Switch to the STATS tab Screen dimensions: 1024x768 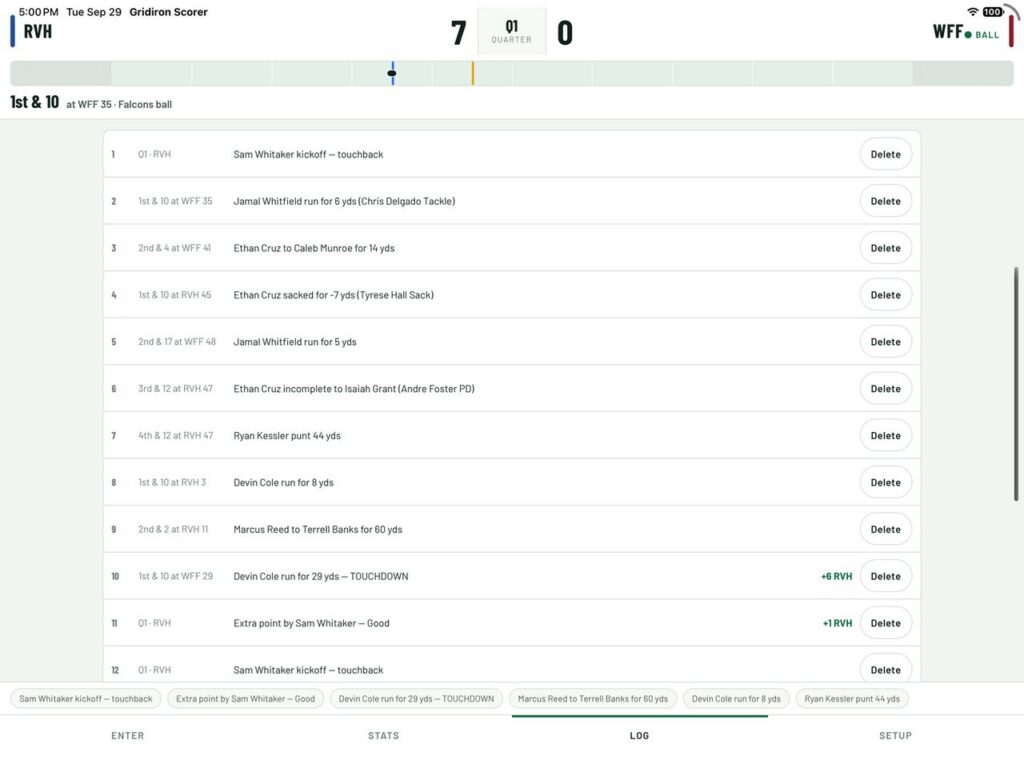pos(383,735)
